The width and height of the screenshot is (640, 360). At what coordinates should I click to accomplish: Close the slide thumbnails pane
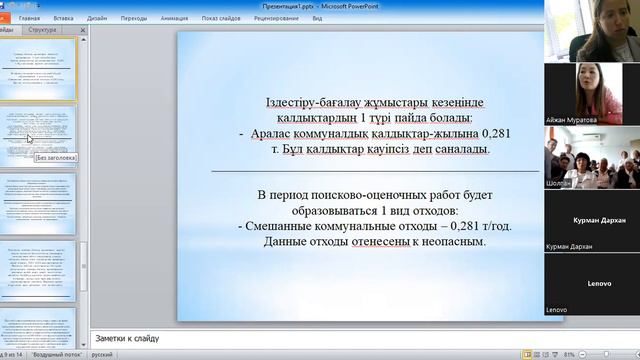[83, 30]
